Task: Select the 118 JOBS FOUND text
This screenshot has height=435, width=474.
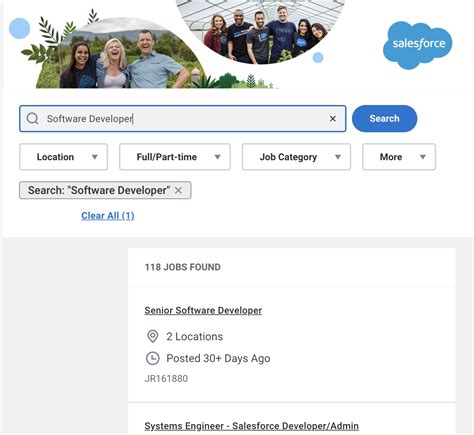Action: click(182, 267)
